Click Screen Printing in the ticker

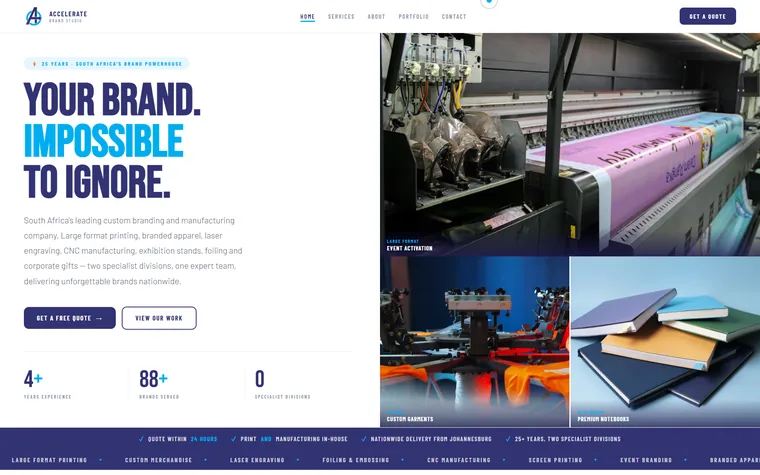click(x=555, y=460)
